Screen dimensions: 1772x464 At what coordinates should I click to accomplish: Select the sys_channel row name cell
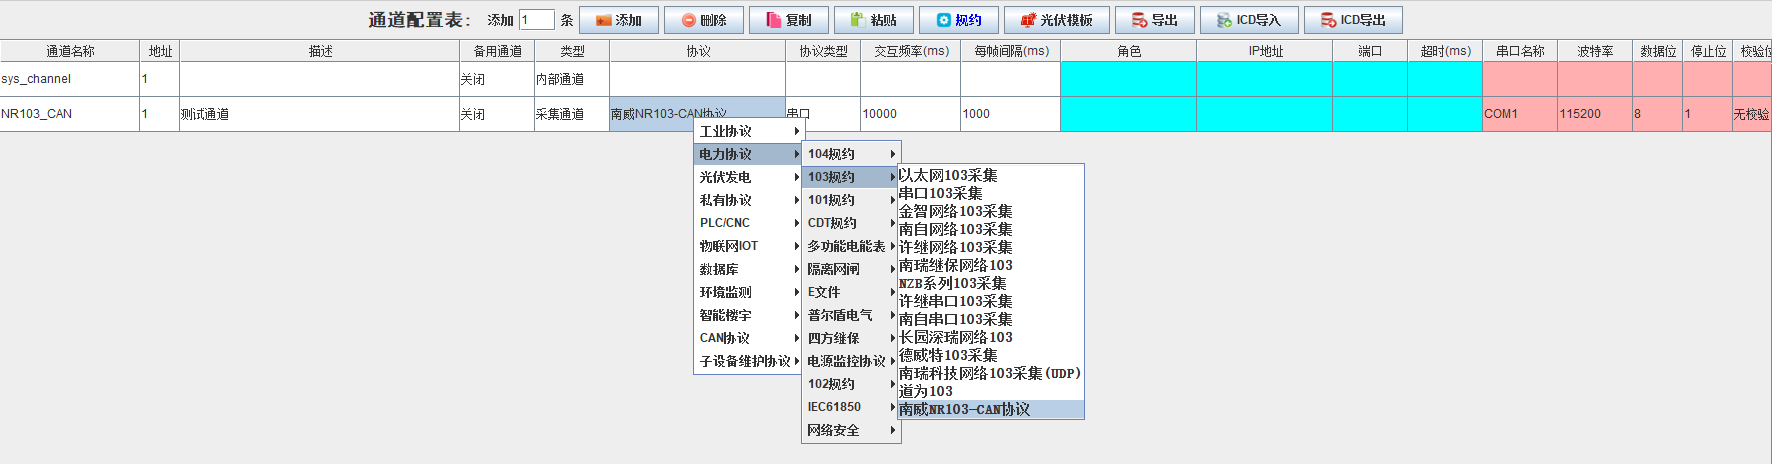(69, 79)
